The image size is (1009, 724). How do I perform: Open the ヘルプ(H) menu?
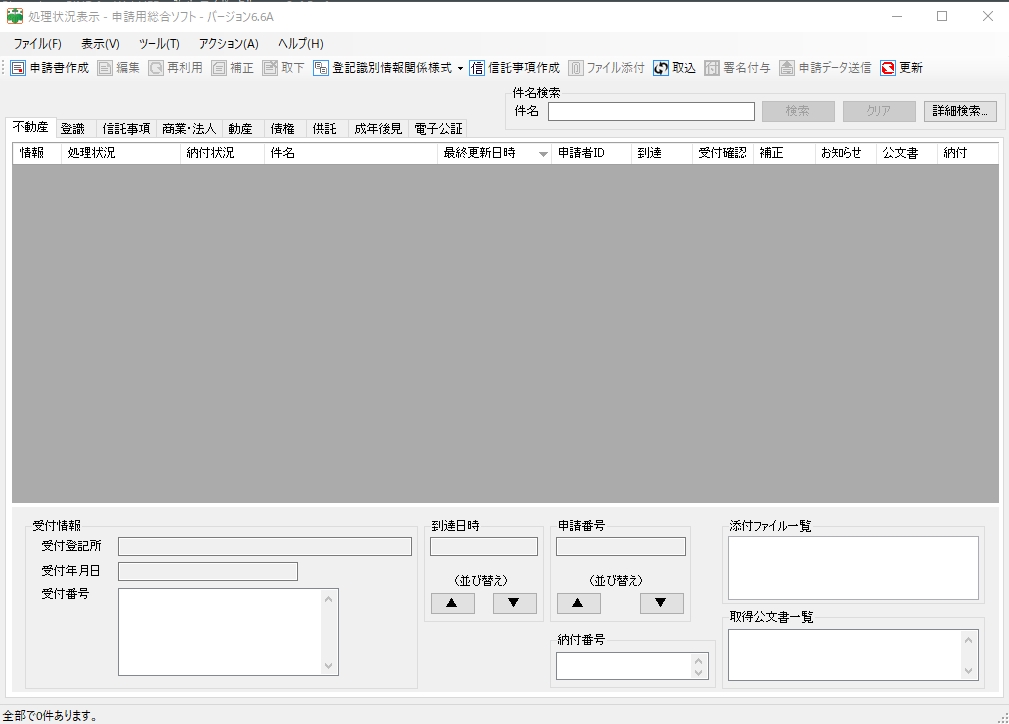point(301,44)
